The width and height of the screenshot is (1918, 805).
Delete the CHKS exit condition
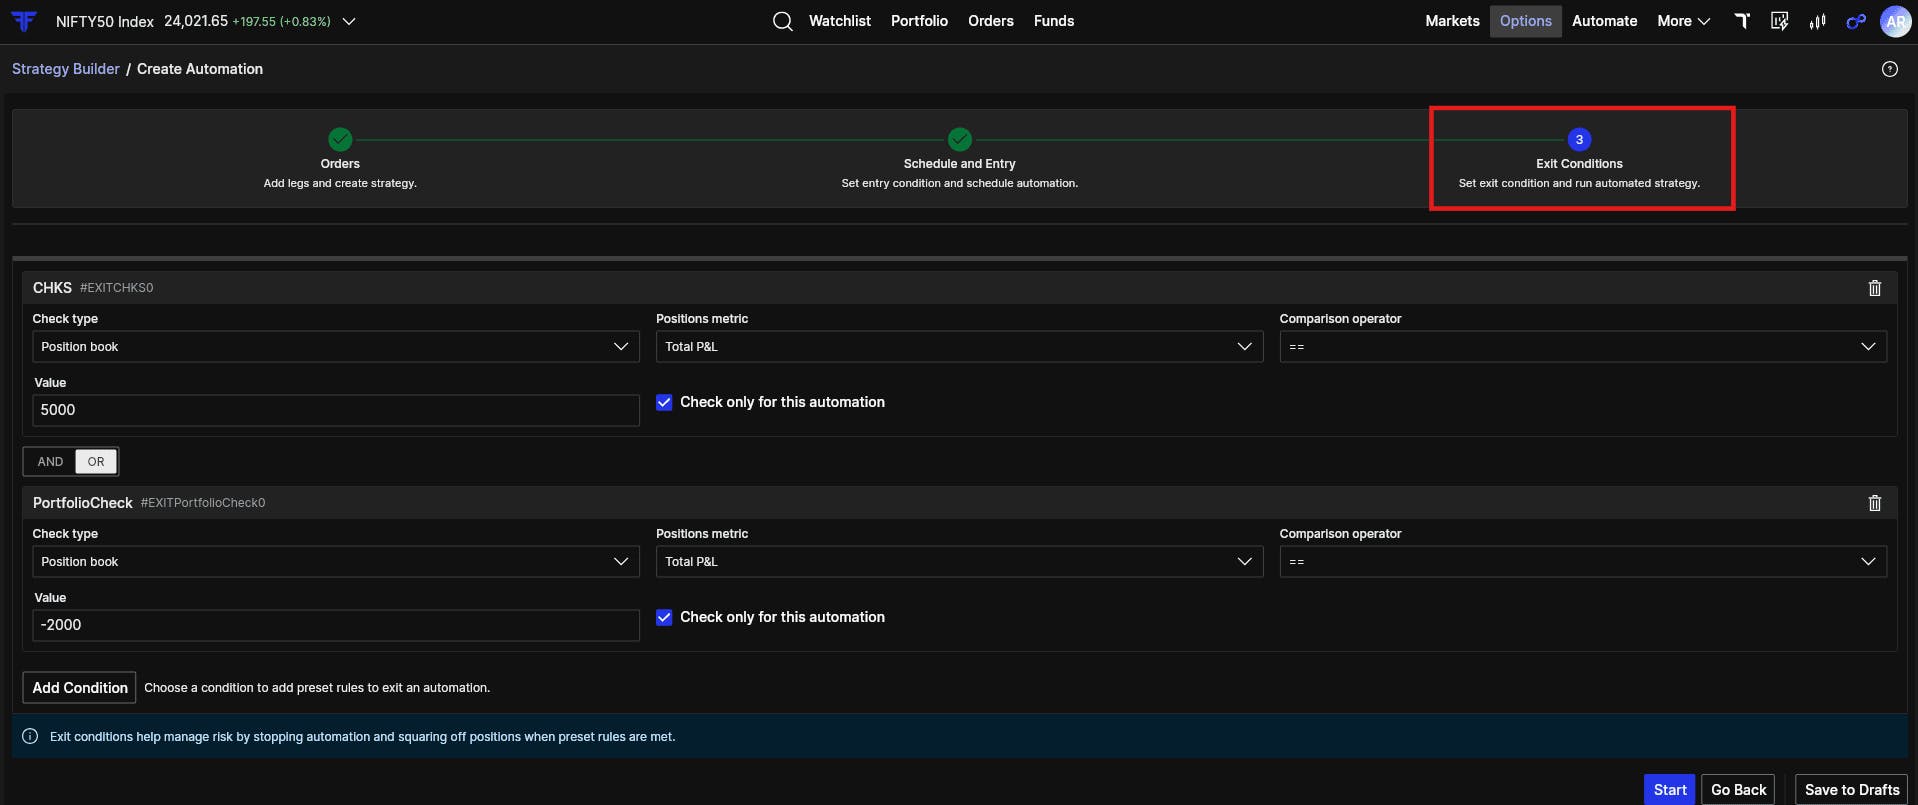1875,288
